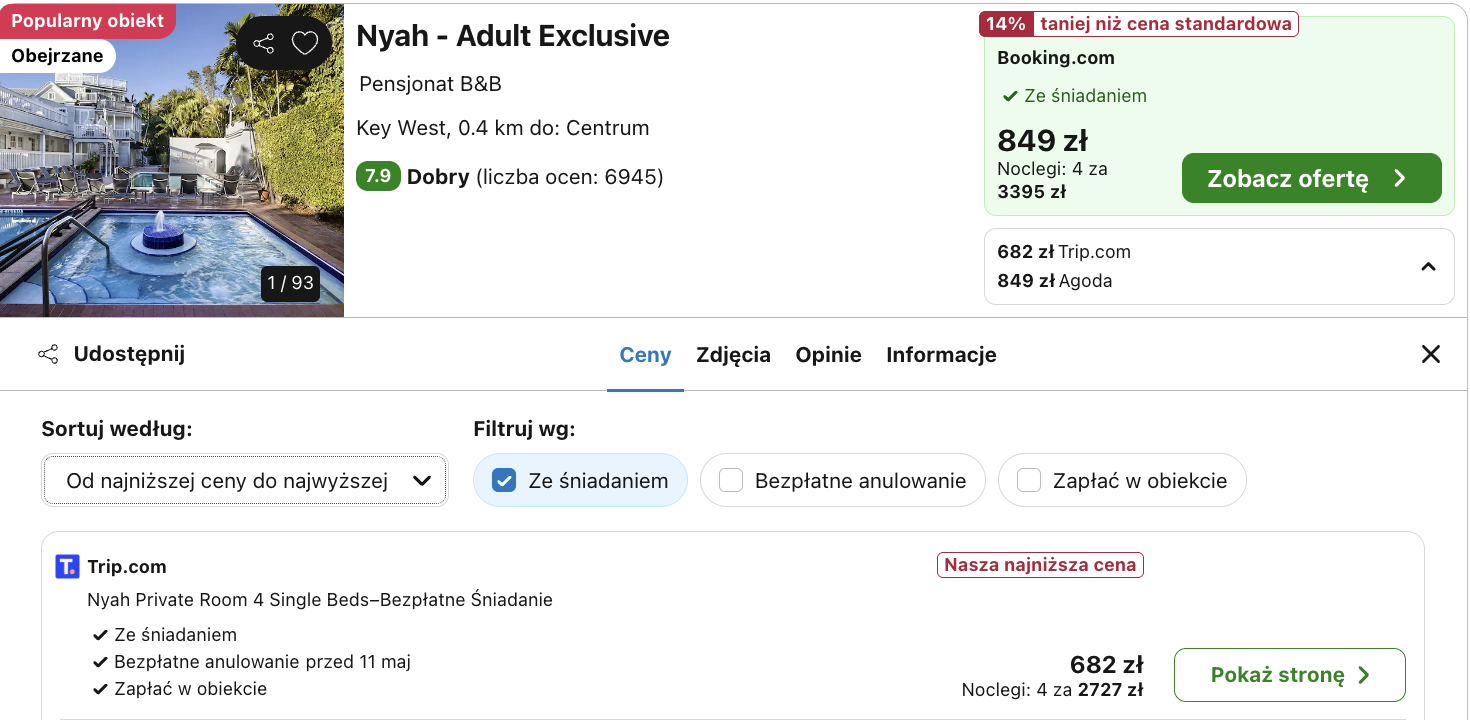1470x720 pixels.
Task: Click arrow icon on Zobacz ofertę button
Action: (1400, 179)
